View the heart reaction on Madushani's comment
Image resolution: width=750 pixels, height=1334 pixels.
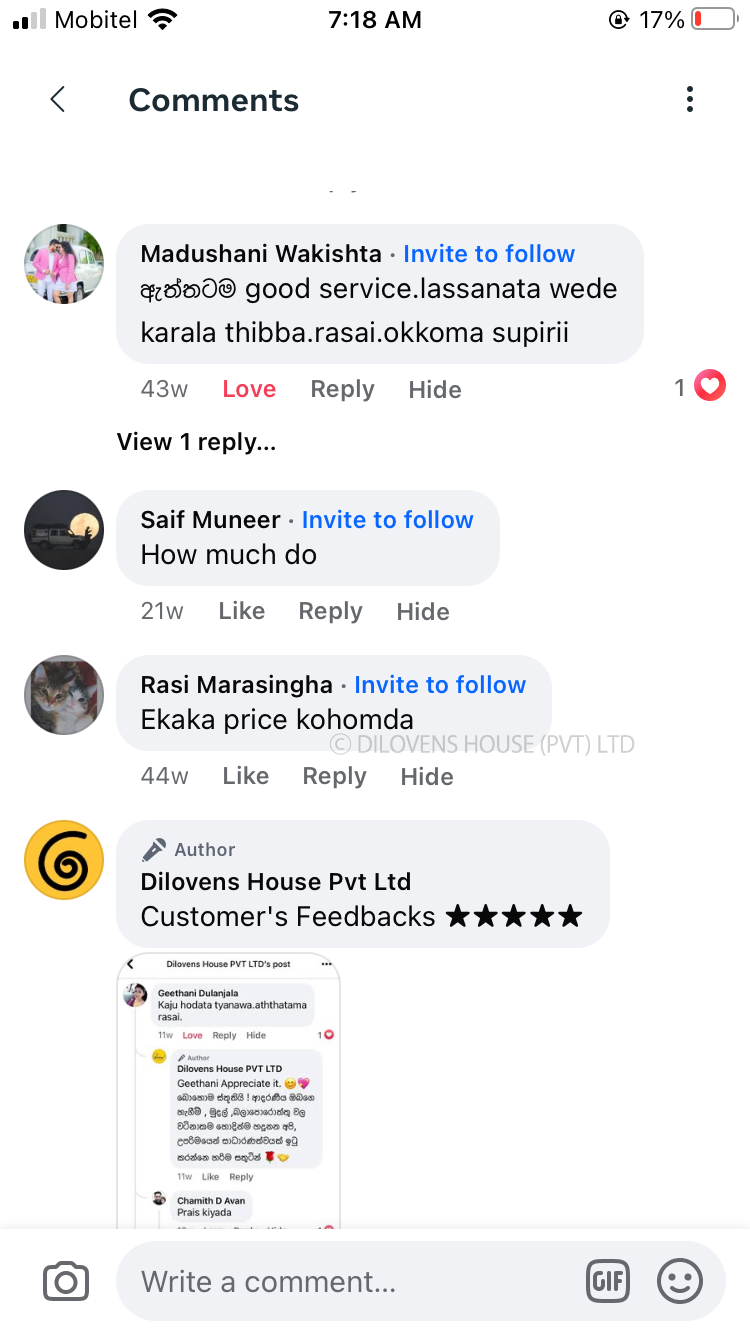click(710, 386)
